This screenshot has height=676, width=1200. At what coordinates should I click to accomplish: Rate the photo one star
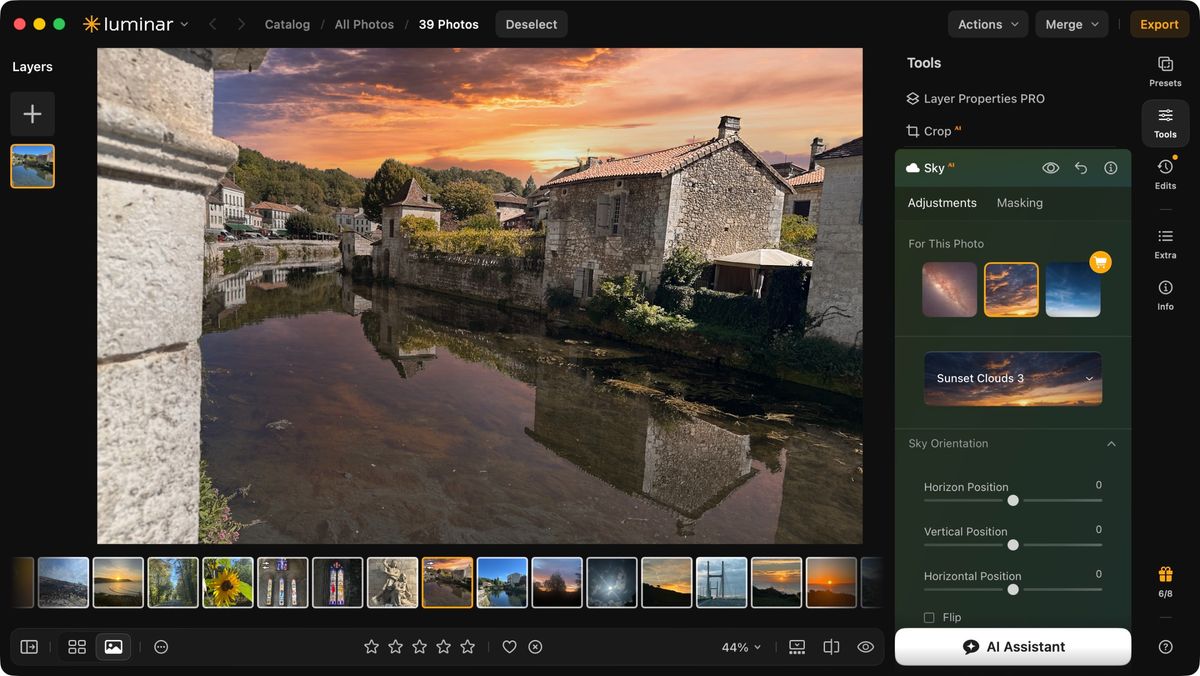pos(371,647)
